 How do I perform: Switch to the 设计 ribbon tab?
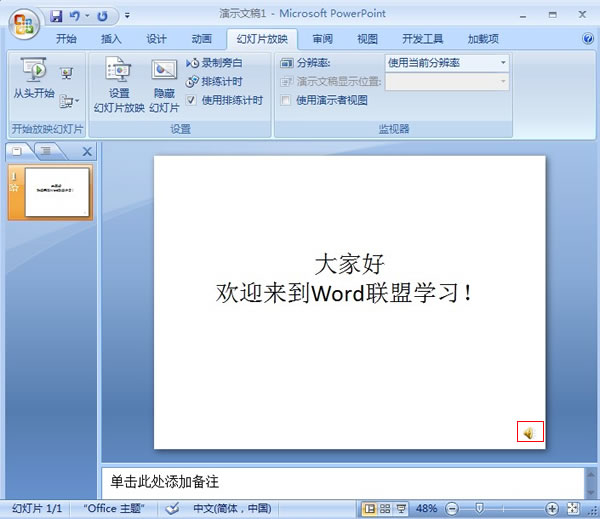pos(156,39)
